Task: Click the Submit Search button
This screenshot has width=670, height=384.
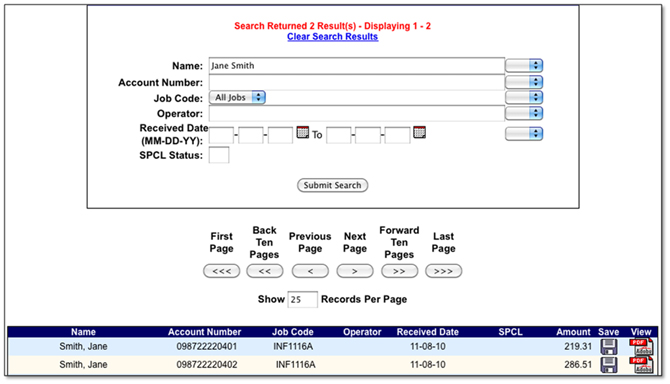Action: tap(332, 185)
